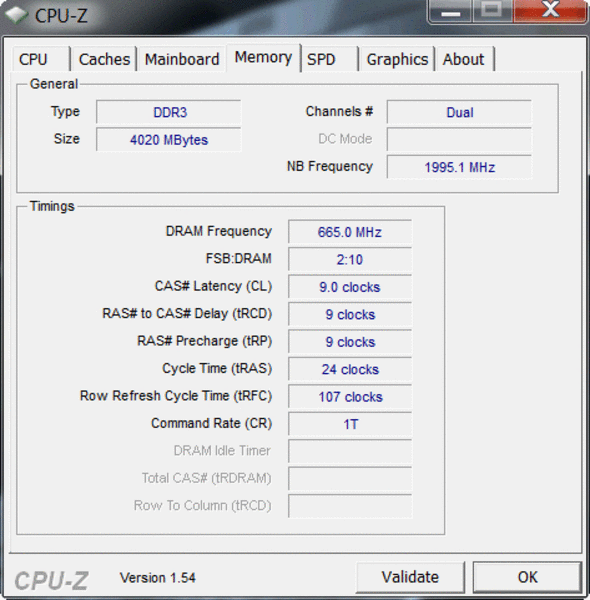Click the Channels # field showing Dual

click(459, 112)
